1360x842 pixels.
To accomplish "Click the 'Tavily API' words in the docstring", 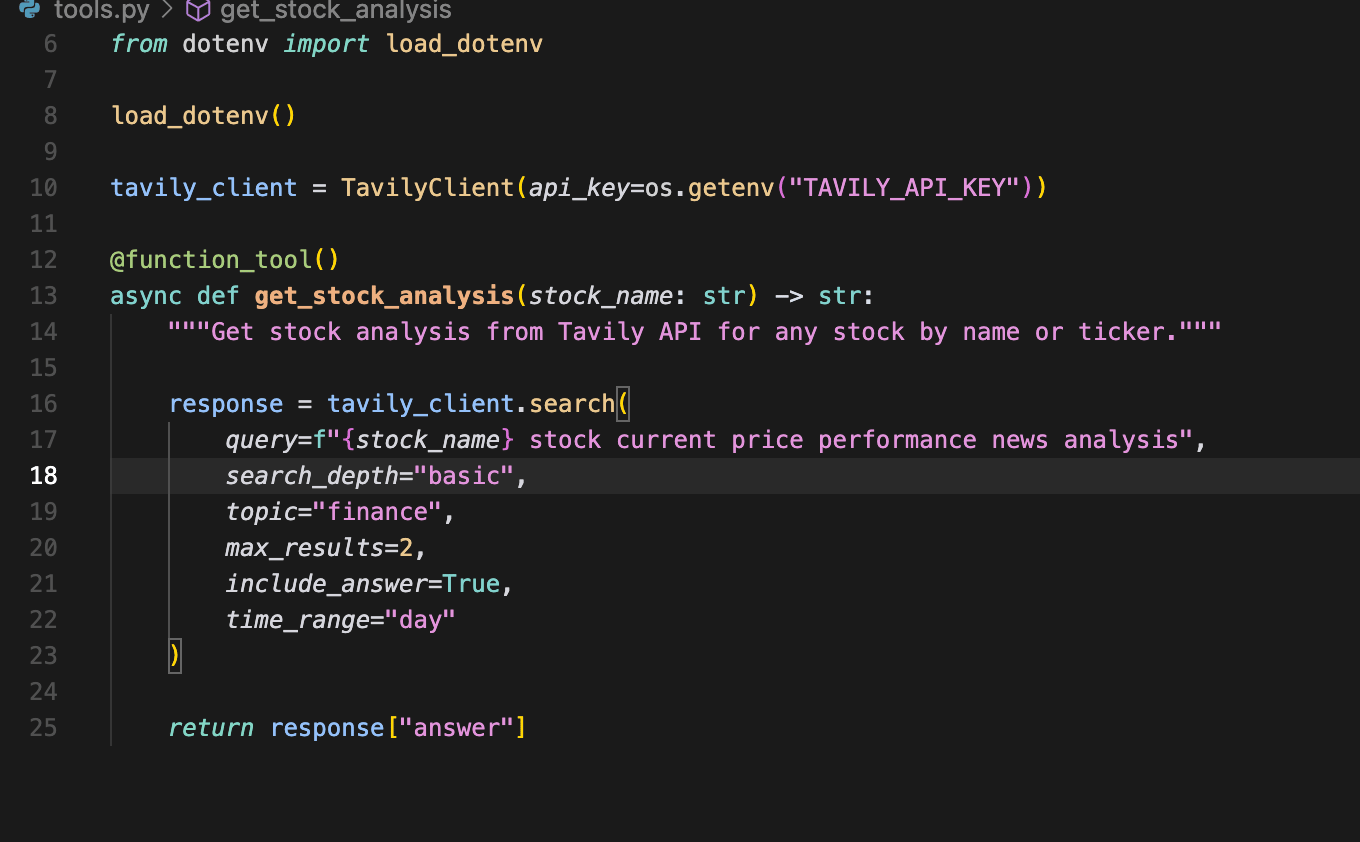I will click(629, 332).
